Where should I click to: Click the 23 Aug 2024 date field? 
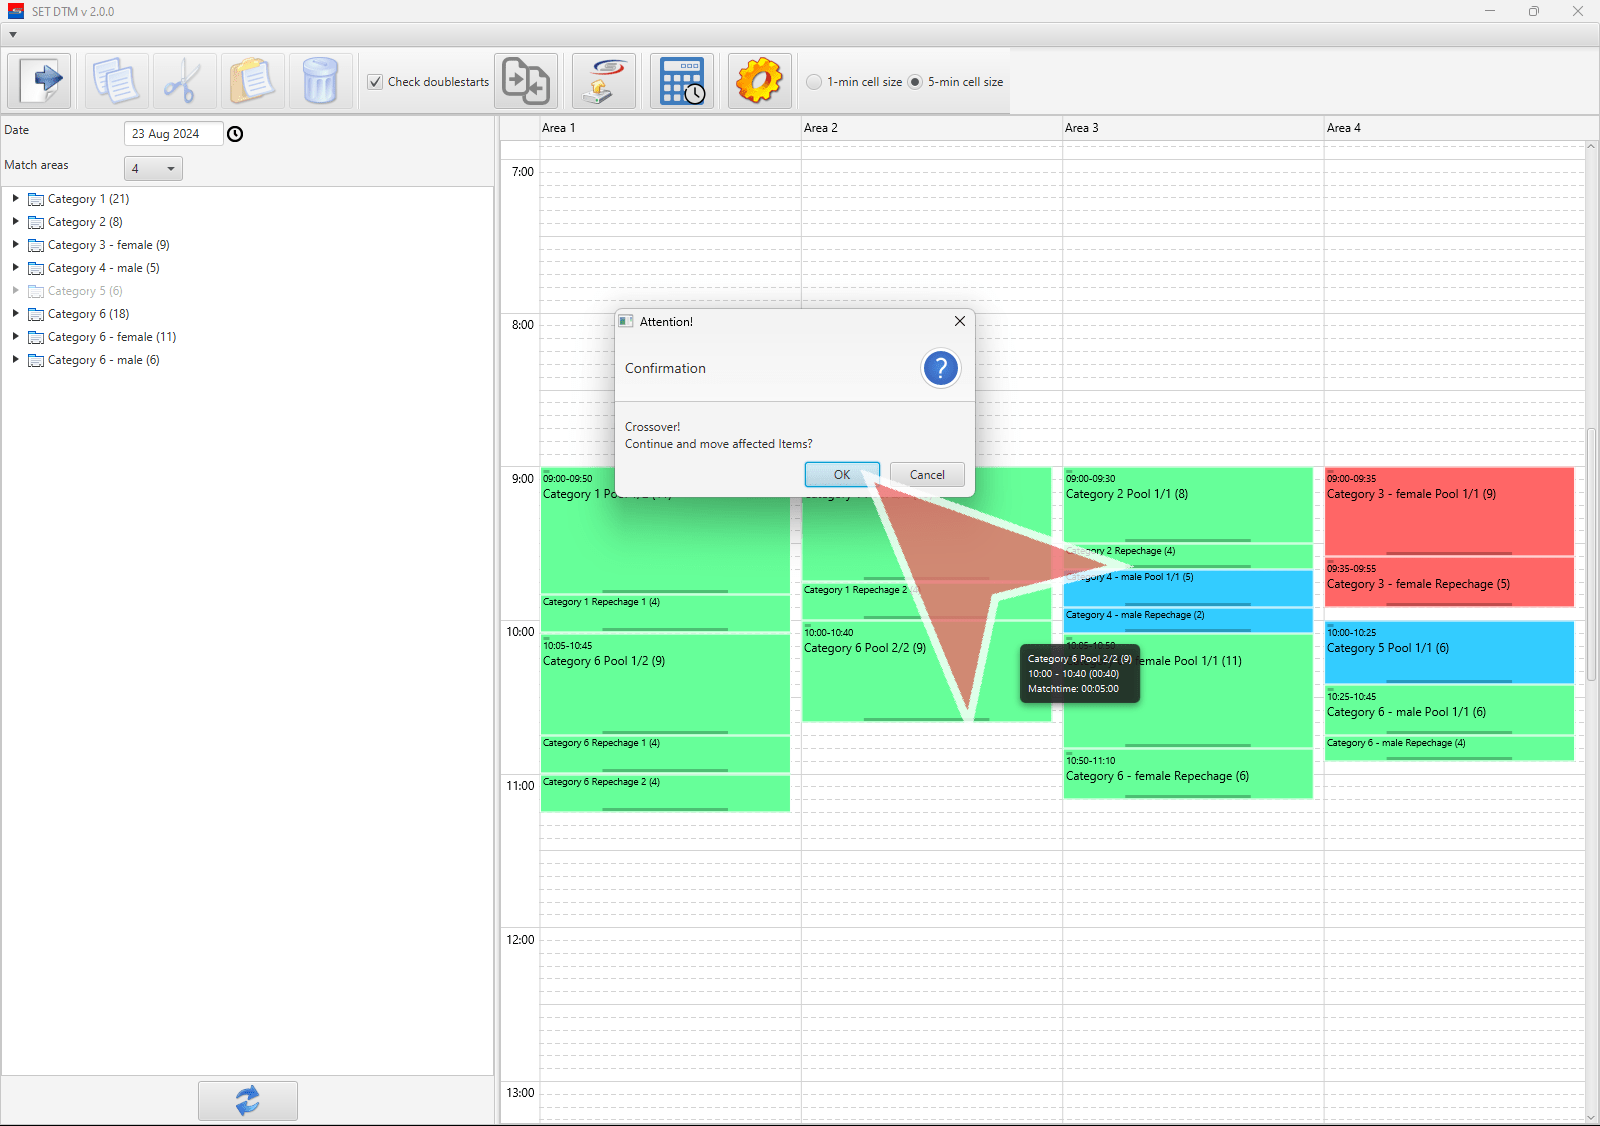[x=172, y=134]
